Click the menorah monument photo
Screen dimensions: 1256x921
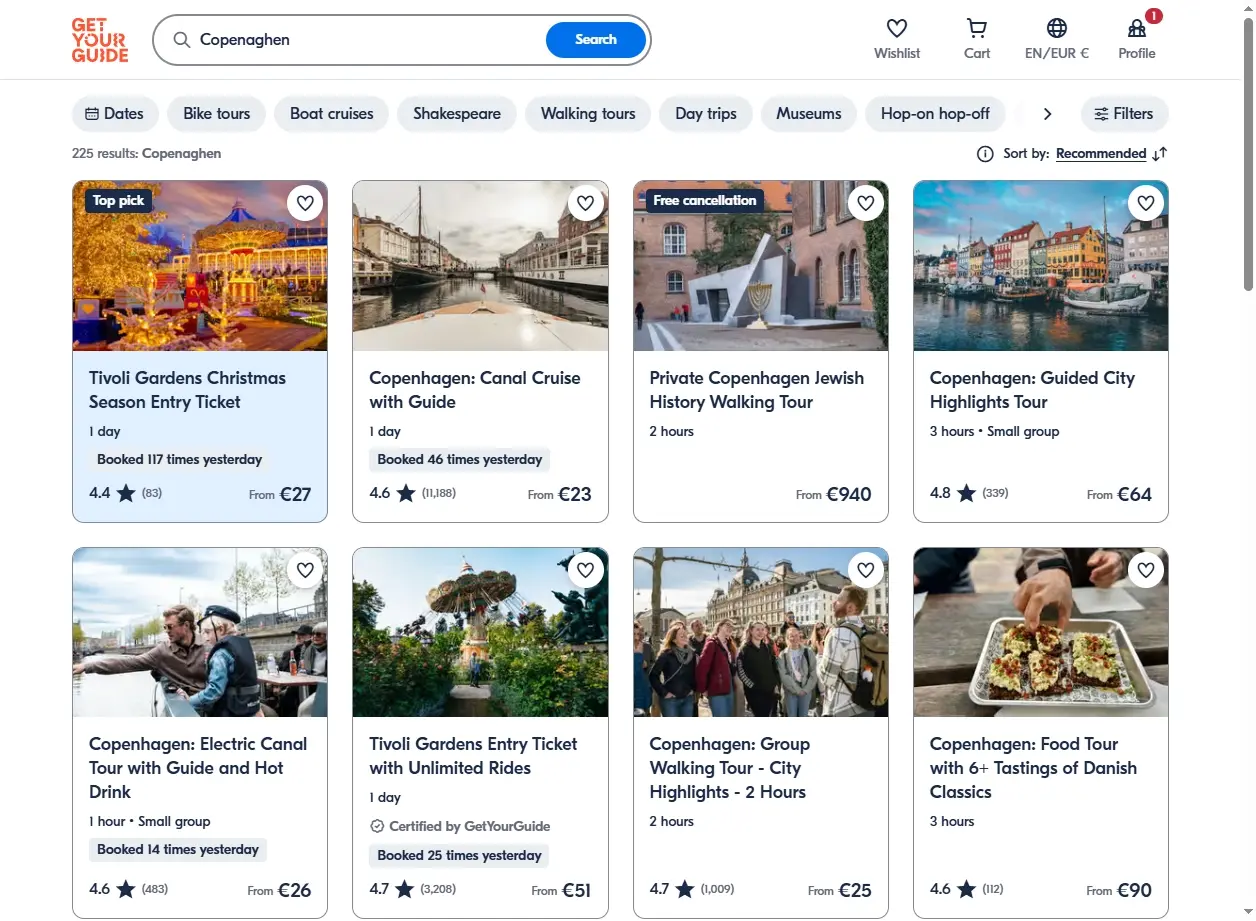[761, 266]
